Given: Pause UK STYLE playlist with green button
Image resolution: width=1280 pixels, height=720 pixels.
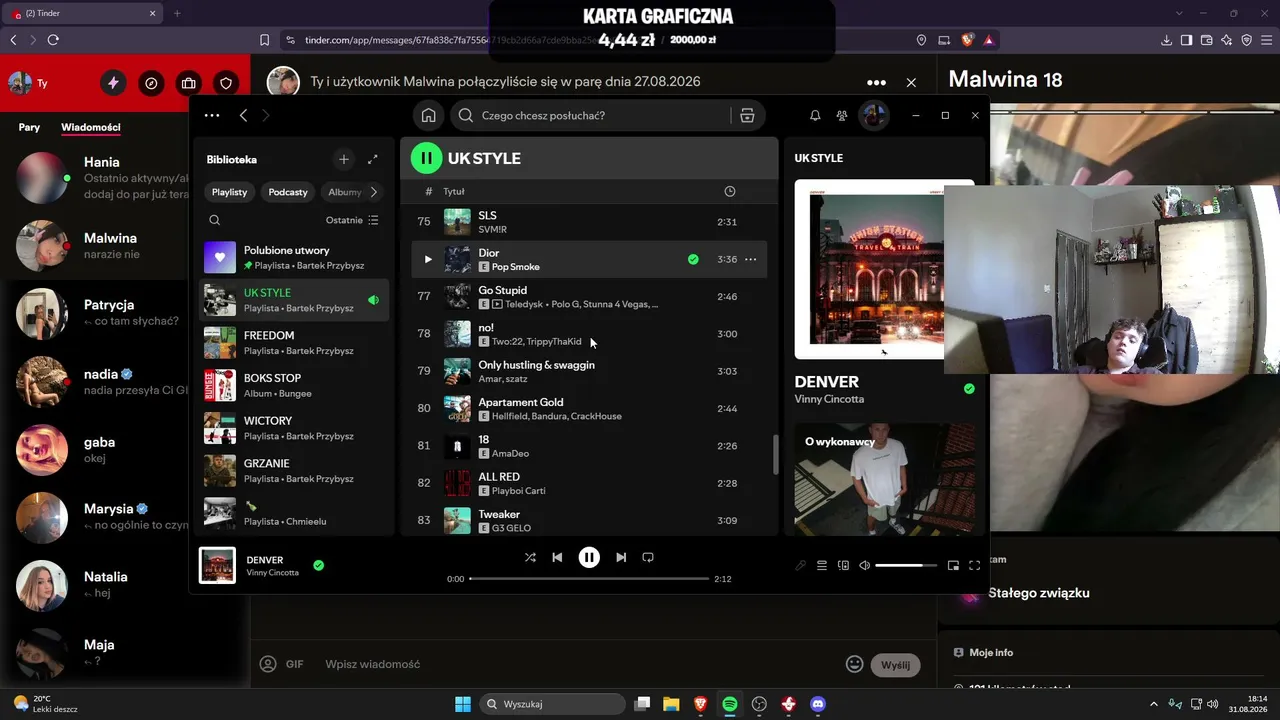Looking at the screenshot, I should [426, 158].
